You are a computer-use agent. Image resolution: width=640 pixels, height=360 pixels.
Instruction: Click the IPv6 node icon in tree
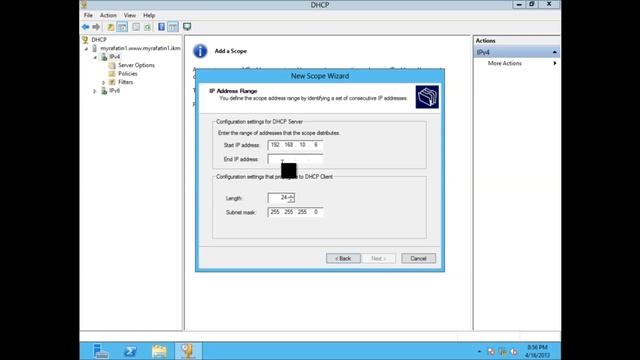(x=104, y=91)
